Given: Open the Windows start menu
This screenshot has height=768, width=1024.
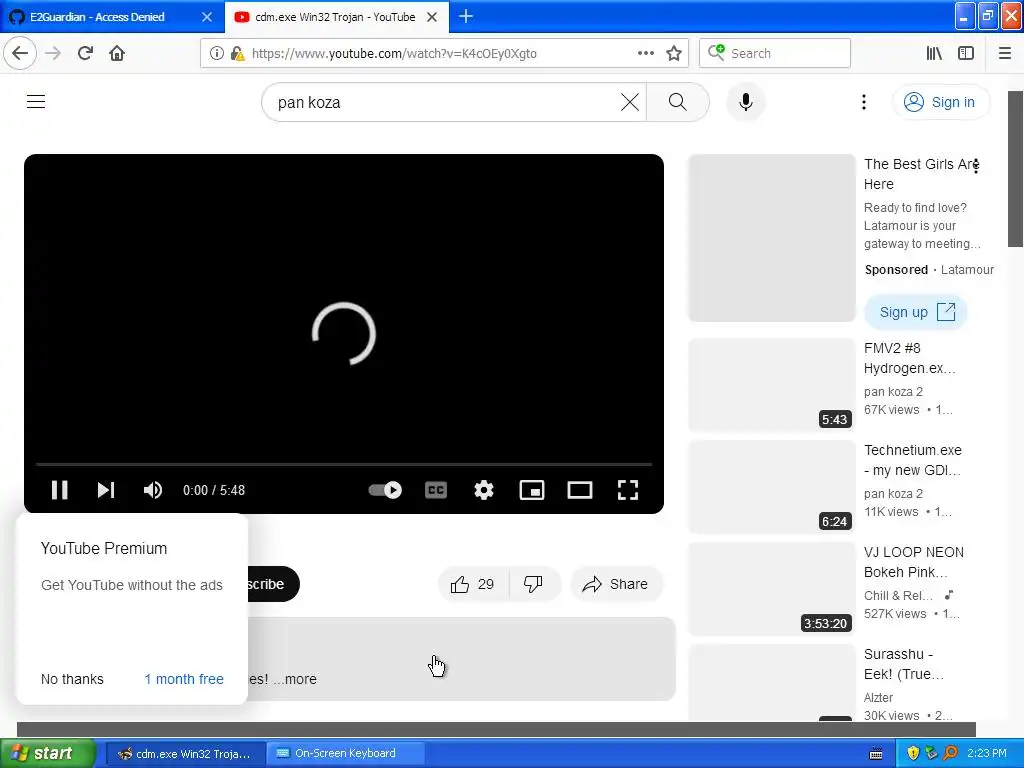Looking at the screenshot, I should [x=47, y=754].
